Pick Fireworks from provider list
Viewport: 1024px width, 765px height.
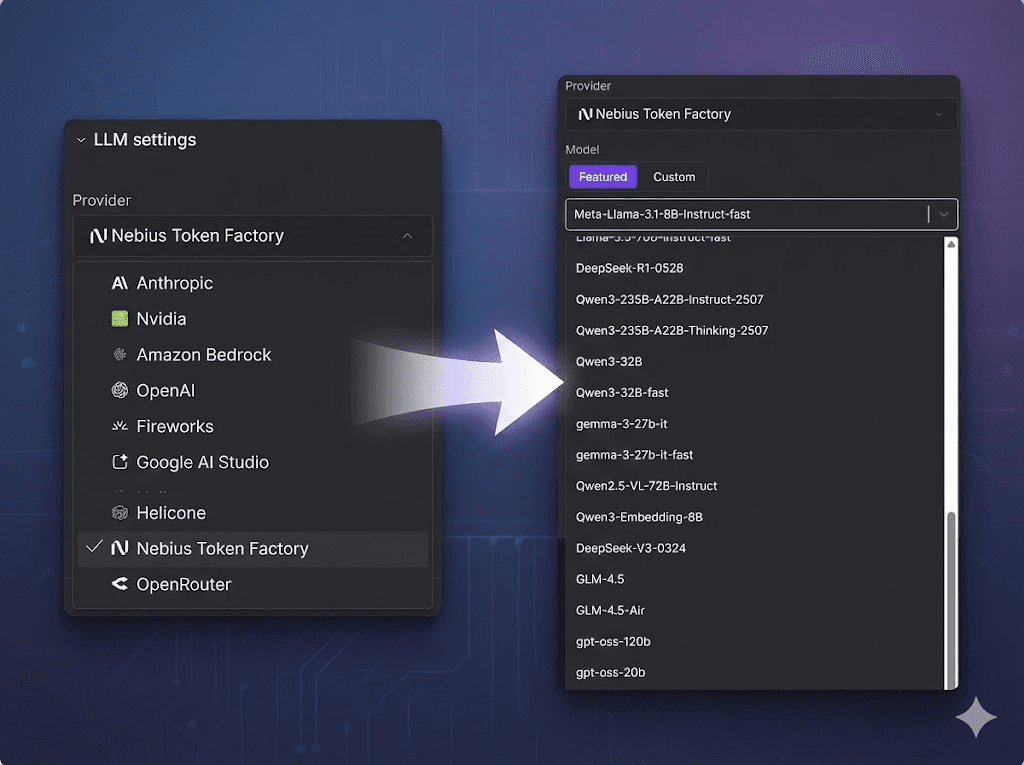(x=252, y=426)
